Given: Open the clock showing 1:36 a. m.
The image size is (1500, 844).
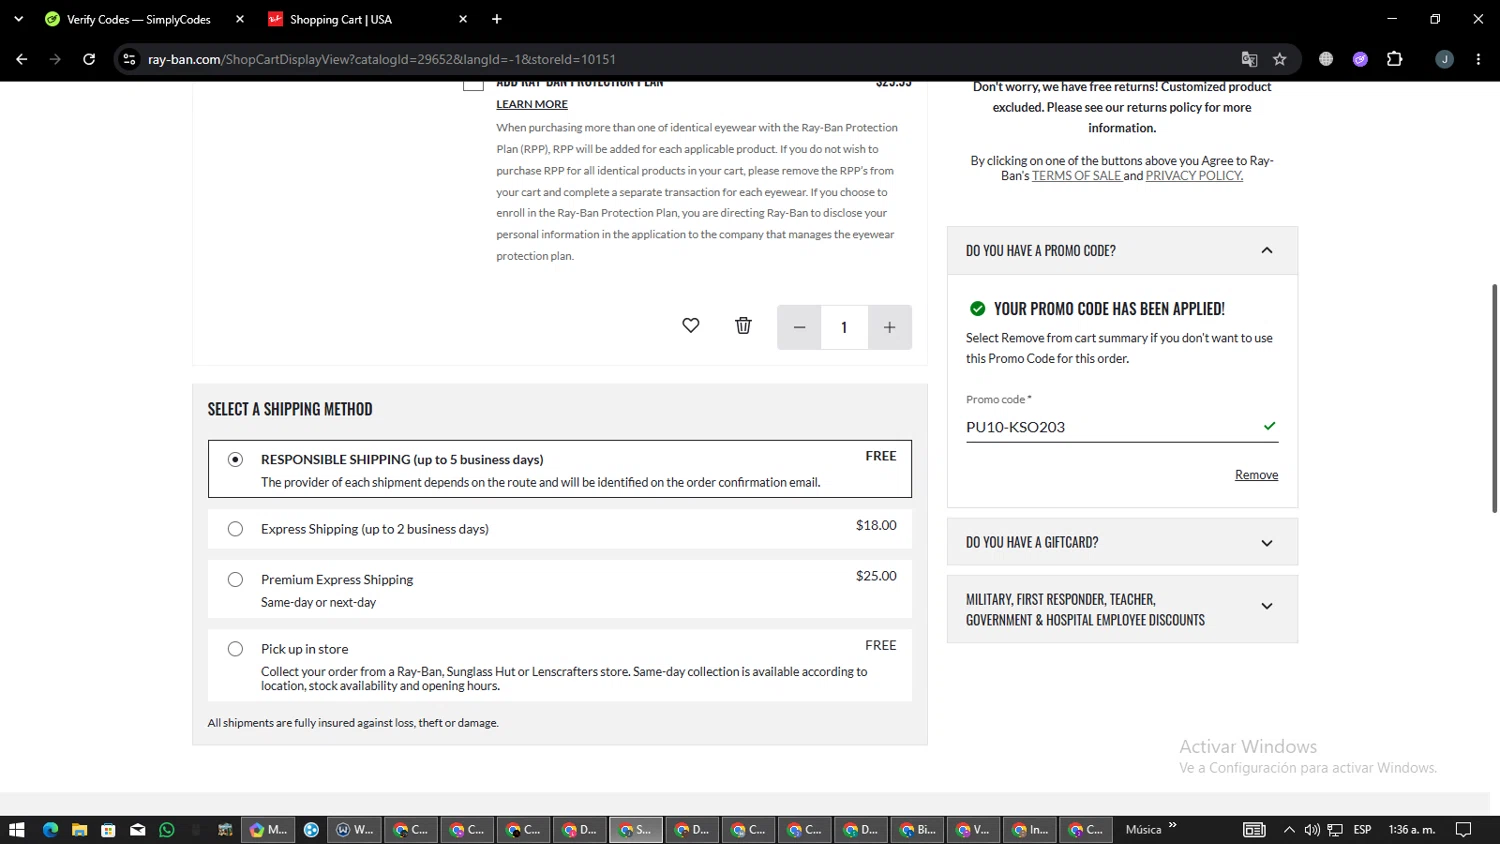Looking at the screenshot, I should (1412, 830).
